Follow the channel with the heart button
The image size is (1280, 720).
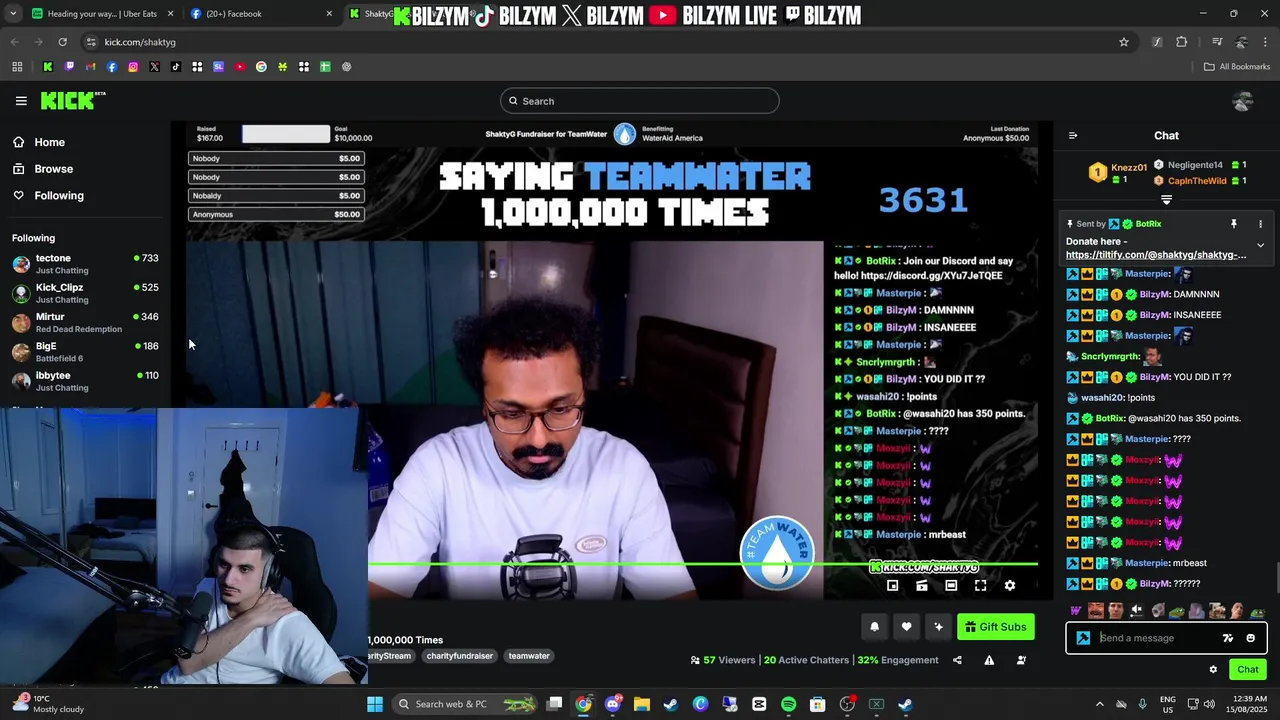pos(906,627)
